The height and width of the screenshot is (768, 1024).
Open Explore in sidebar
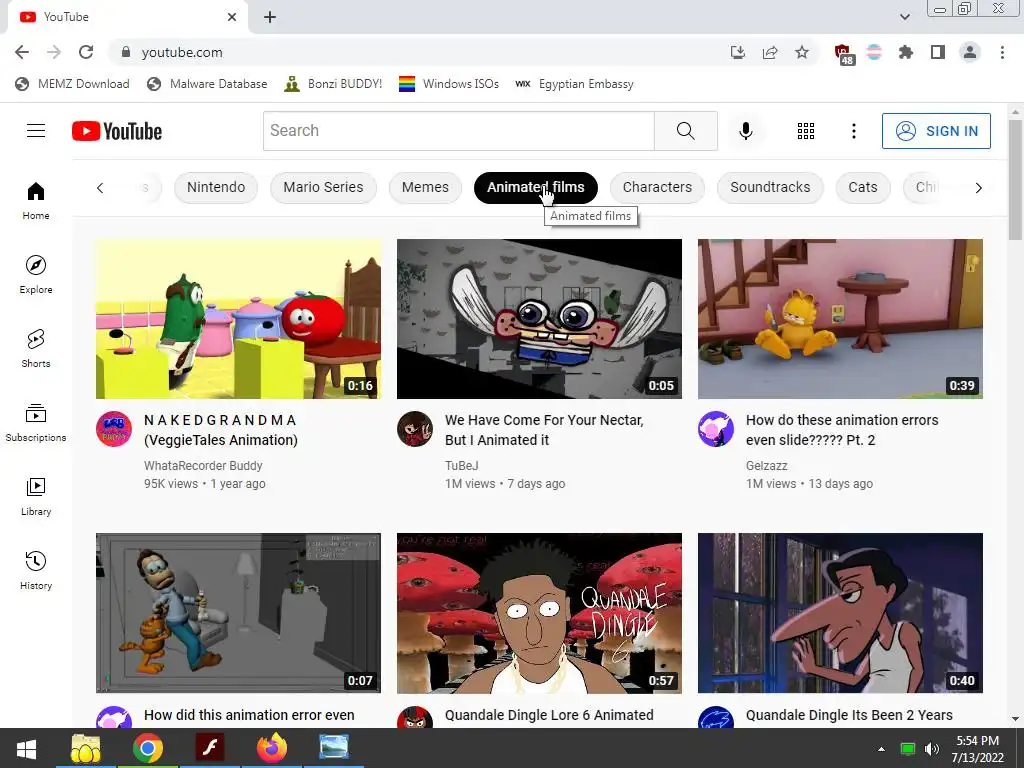(36, 274)
